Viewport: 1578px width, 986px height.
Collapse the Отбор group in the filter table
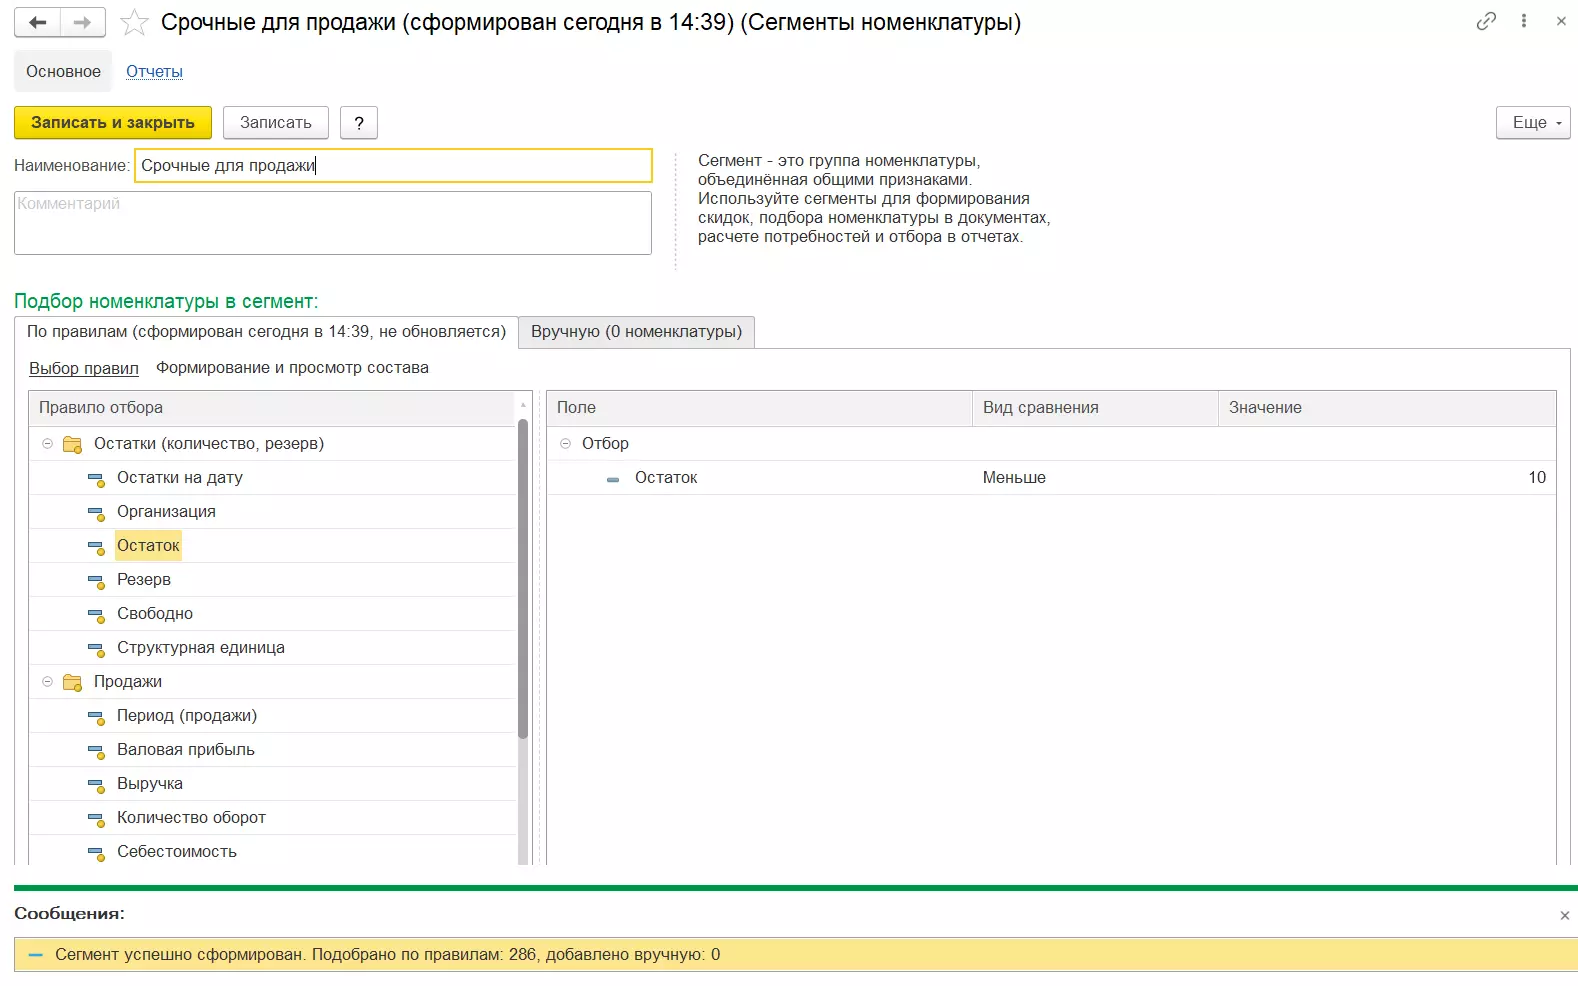(565, 443)
